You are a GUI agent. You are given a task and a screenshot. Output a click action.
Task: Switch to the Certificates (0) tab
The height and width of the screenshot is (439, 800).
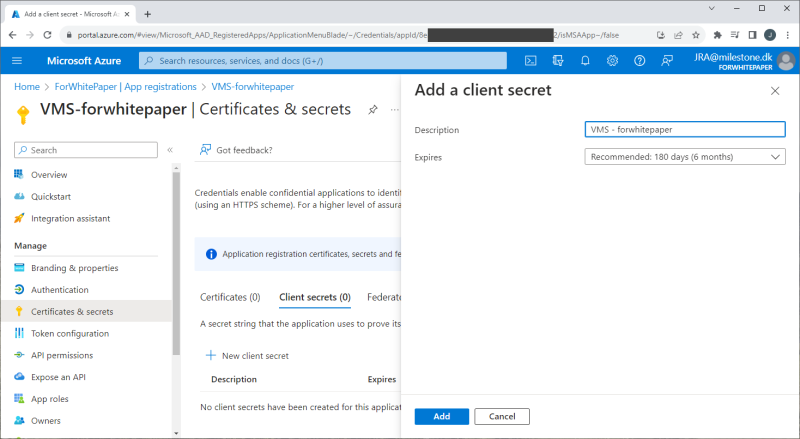pos(230,297)
